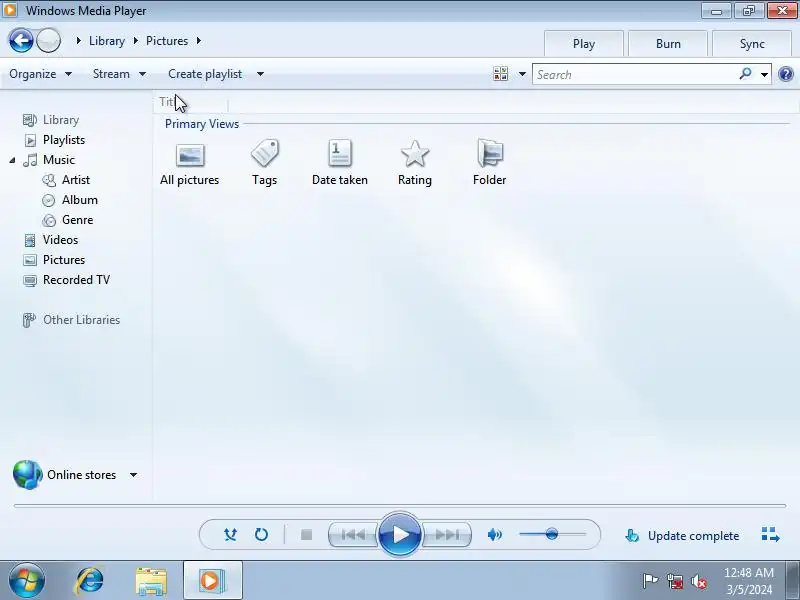
Task: Click the Title column header
Action: (190, 103)
